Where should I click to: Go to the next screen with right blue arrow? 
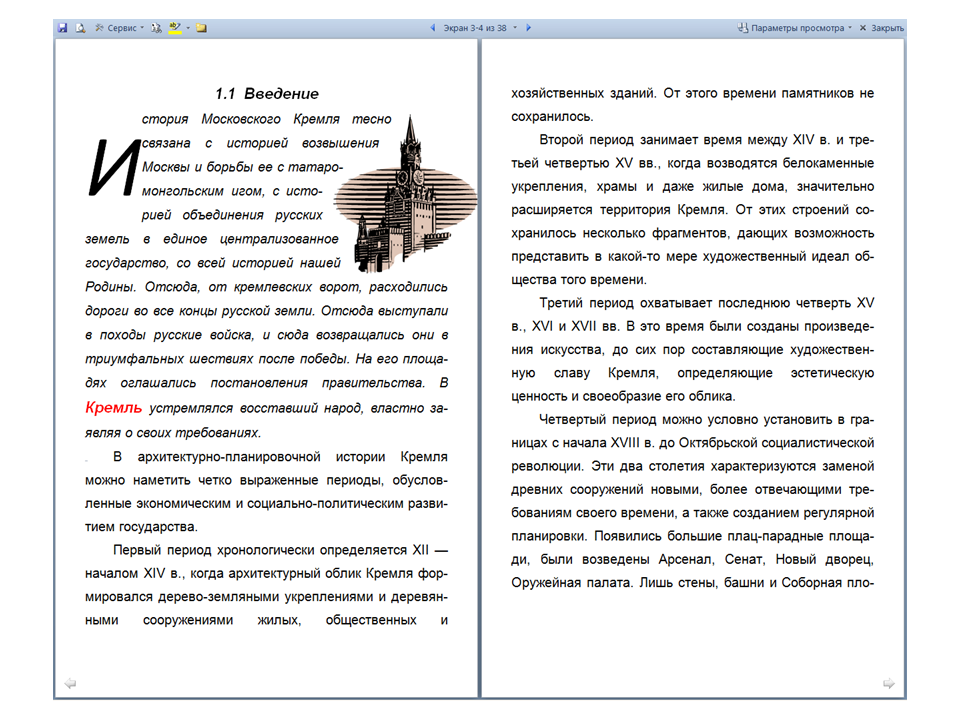(528, 28)
